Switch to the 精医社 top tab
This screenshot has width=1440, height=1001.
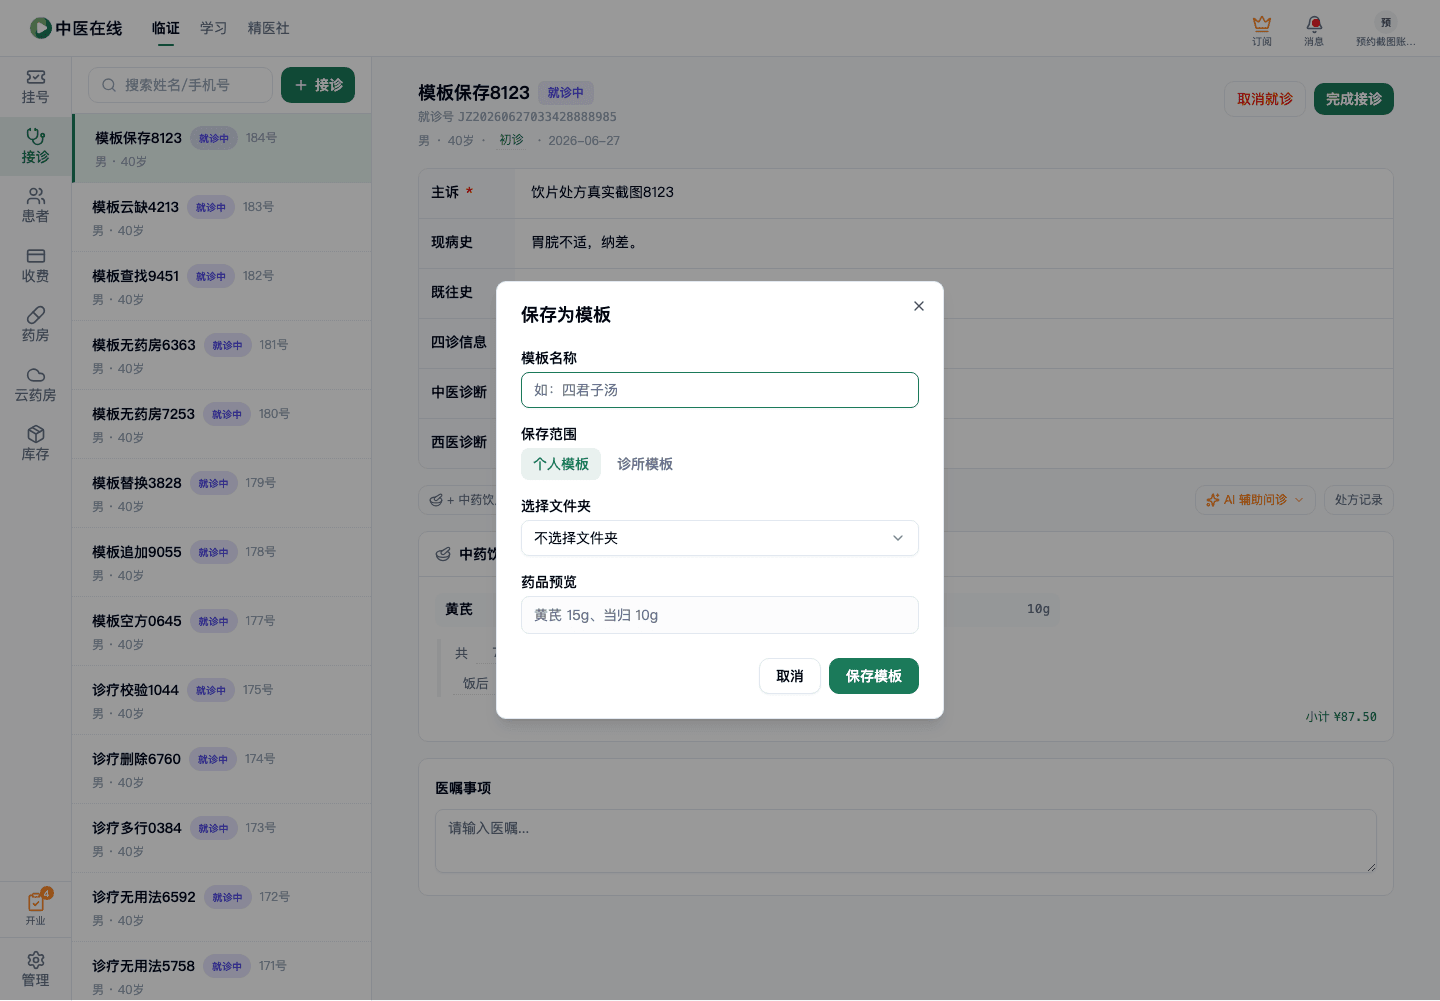(x=269, y=28)
